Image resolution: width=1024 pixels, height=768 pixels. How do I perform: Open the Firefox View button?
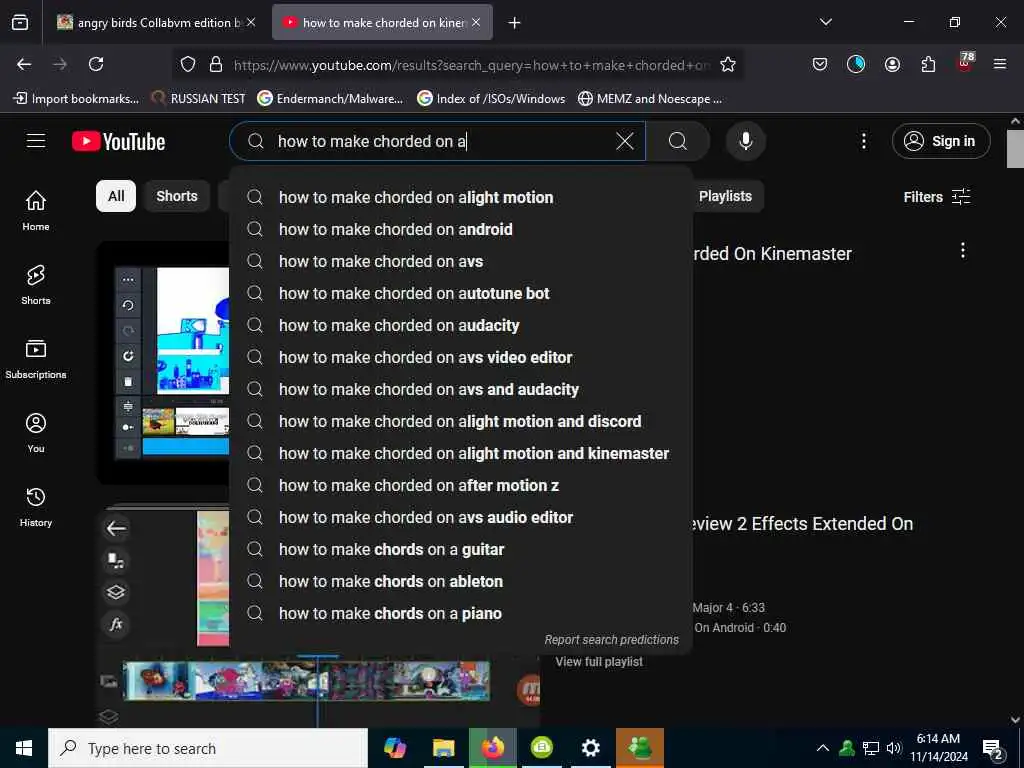[20, 23]
